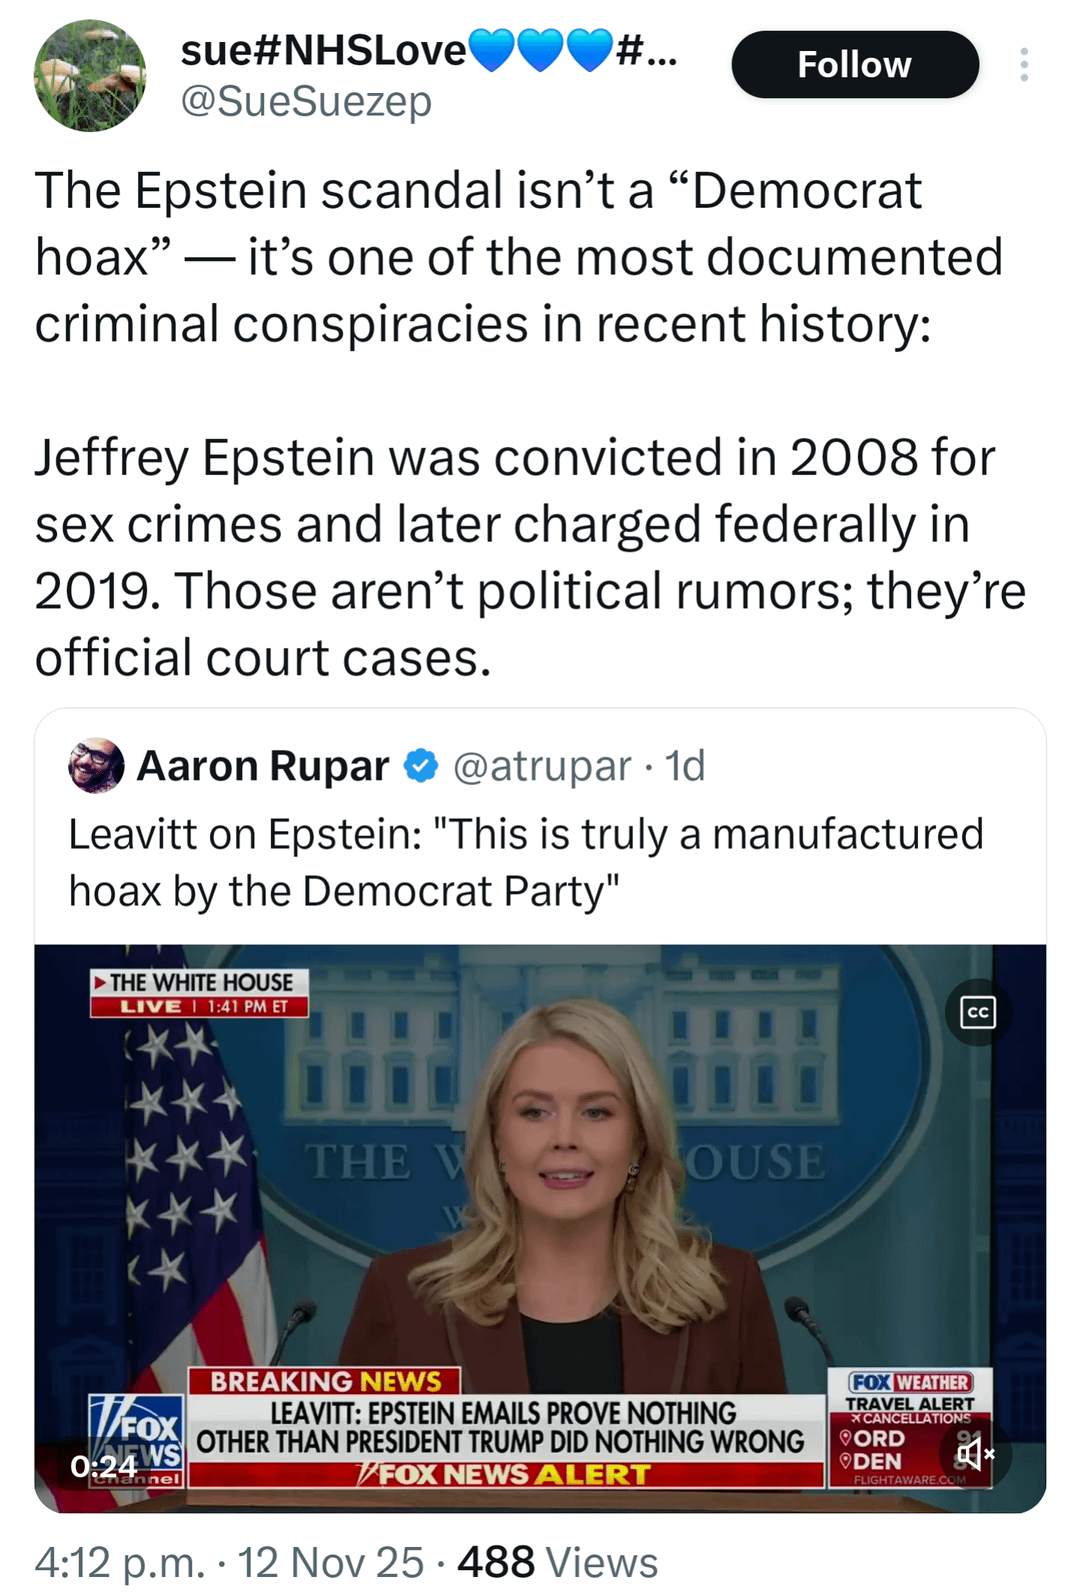Click the Follow button

854,65
